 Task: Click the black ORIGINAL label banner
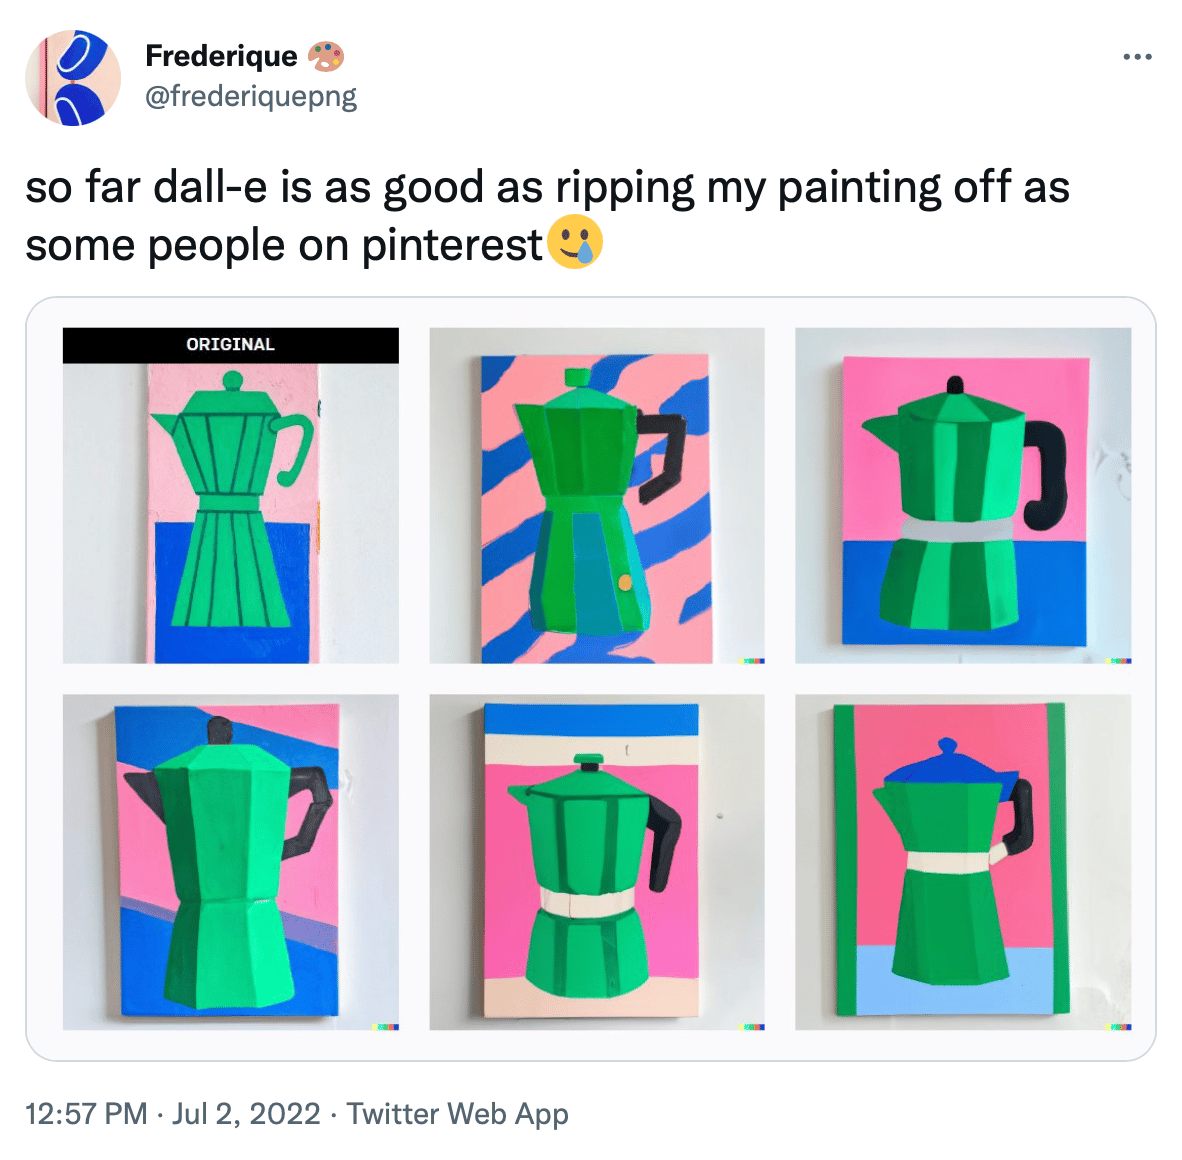pyautogui.click(x=231, y=345)
